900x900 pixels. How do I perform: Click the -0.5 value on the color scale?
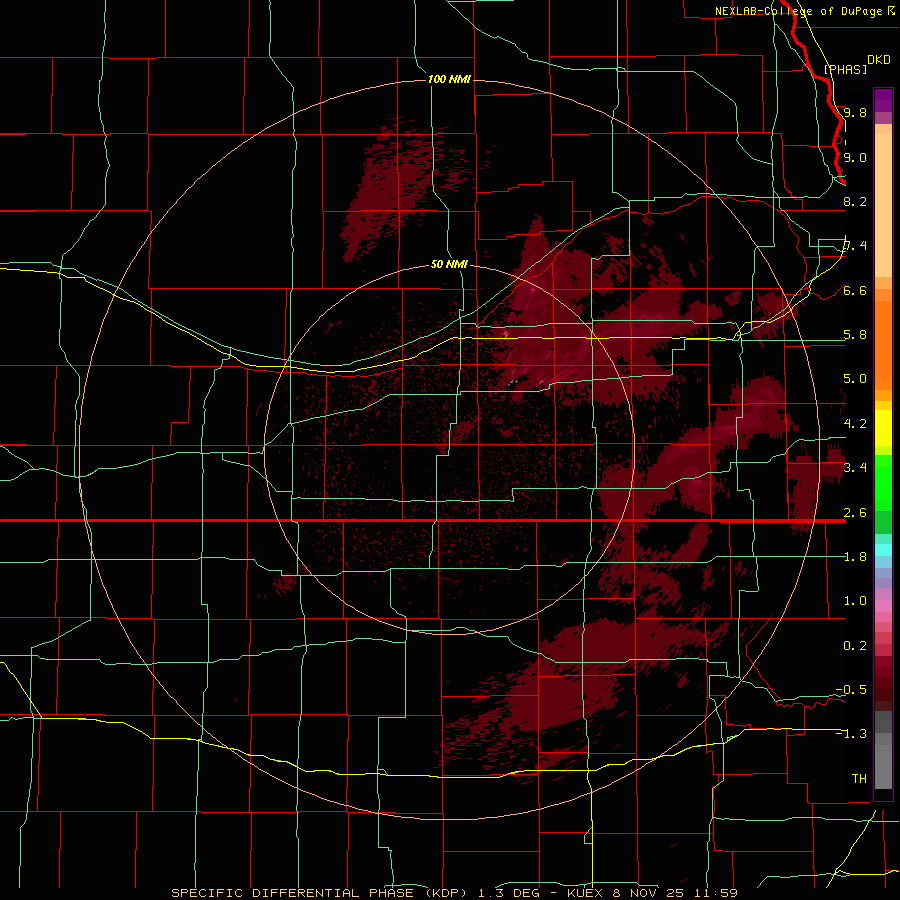pyautogui.click(x=851, y=690)
